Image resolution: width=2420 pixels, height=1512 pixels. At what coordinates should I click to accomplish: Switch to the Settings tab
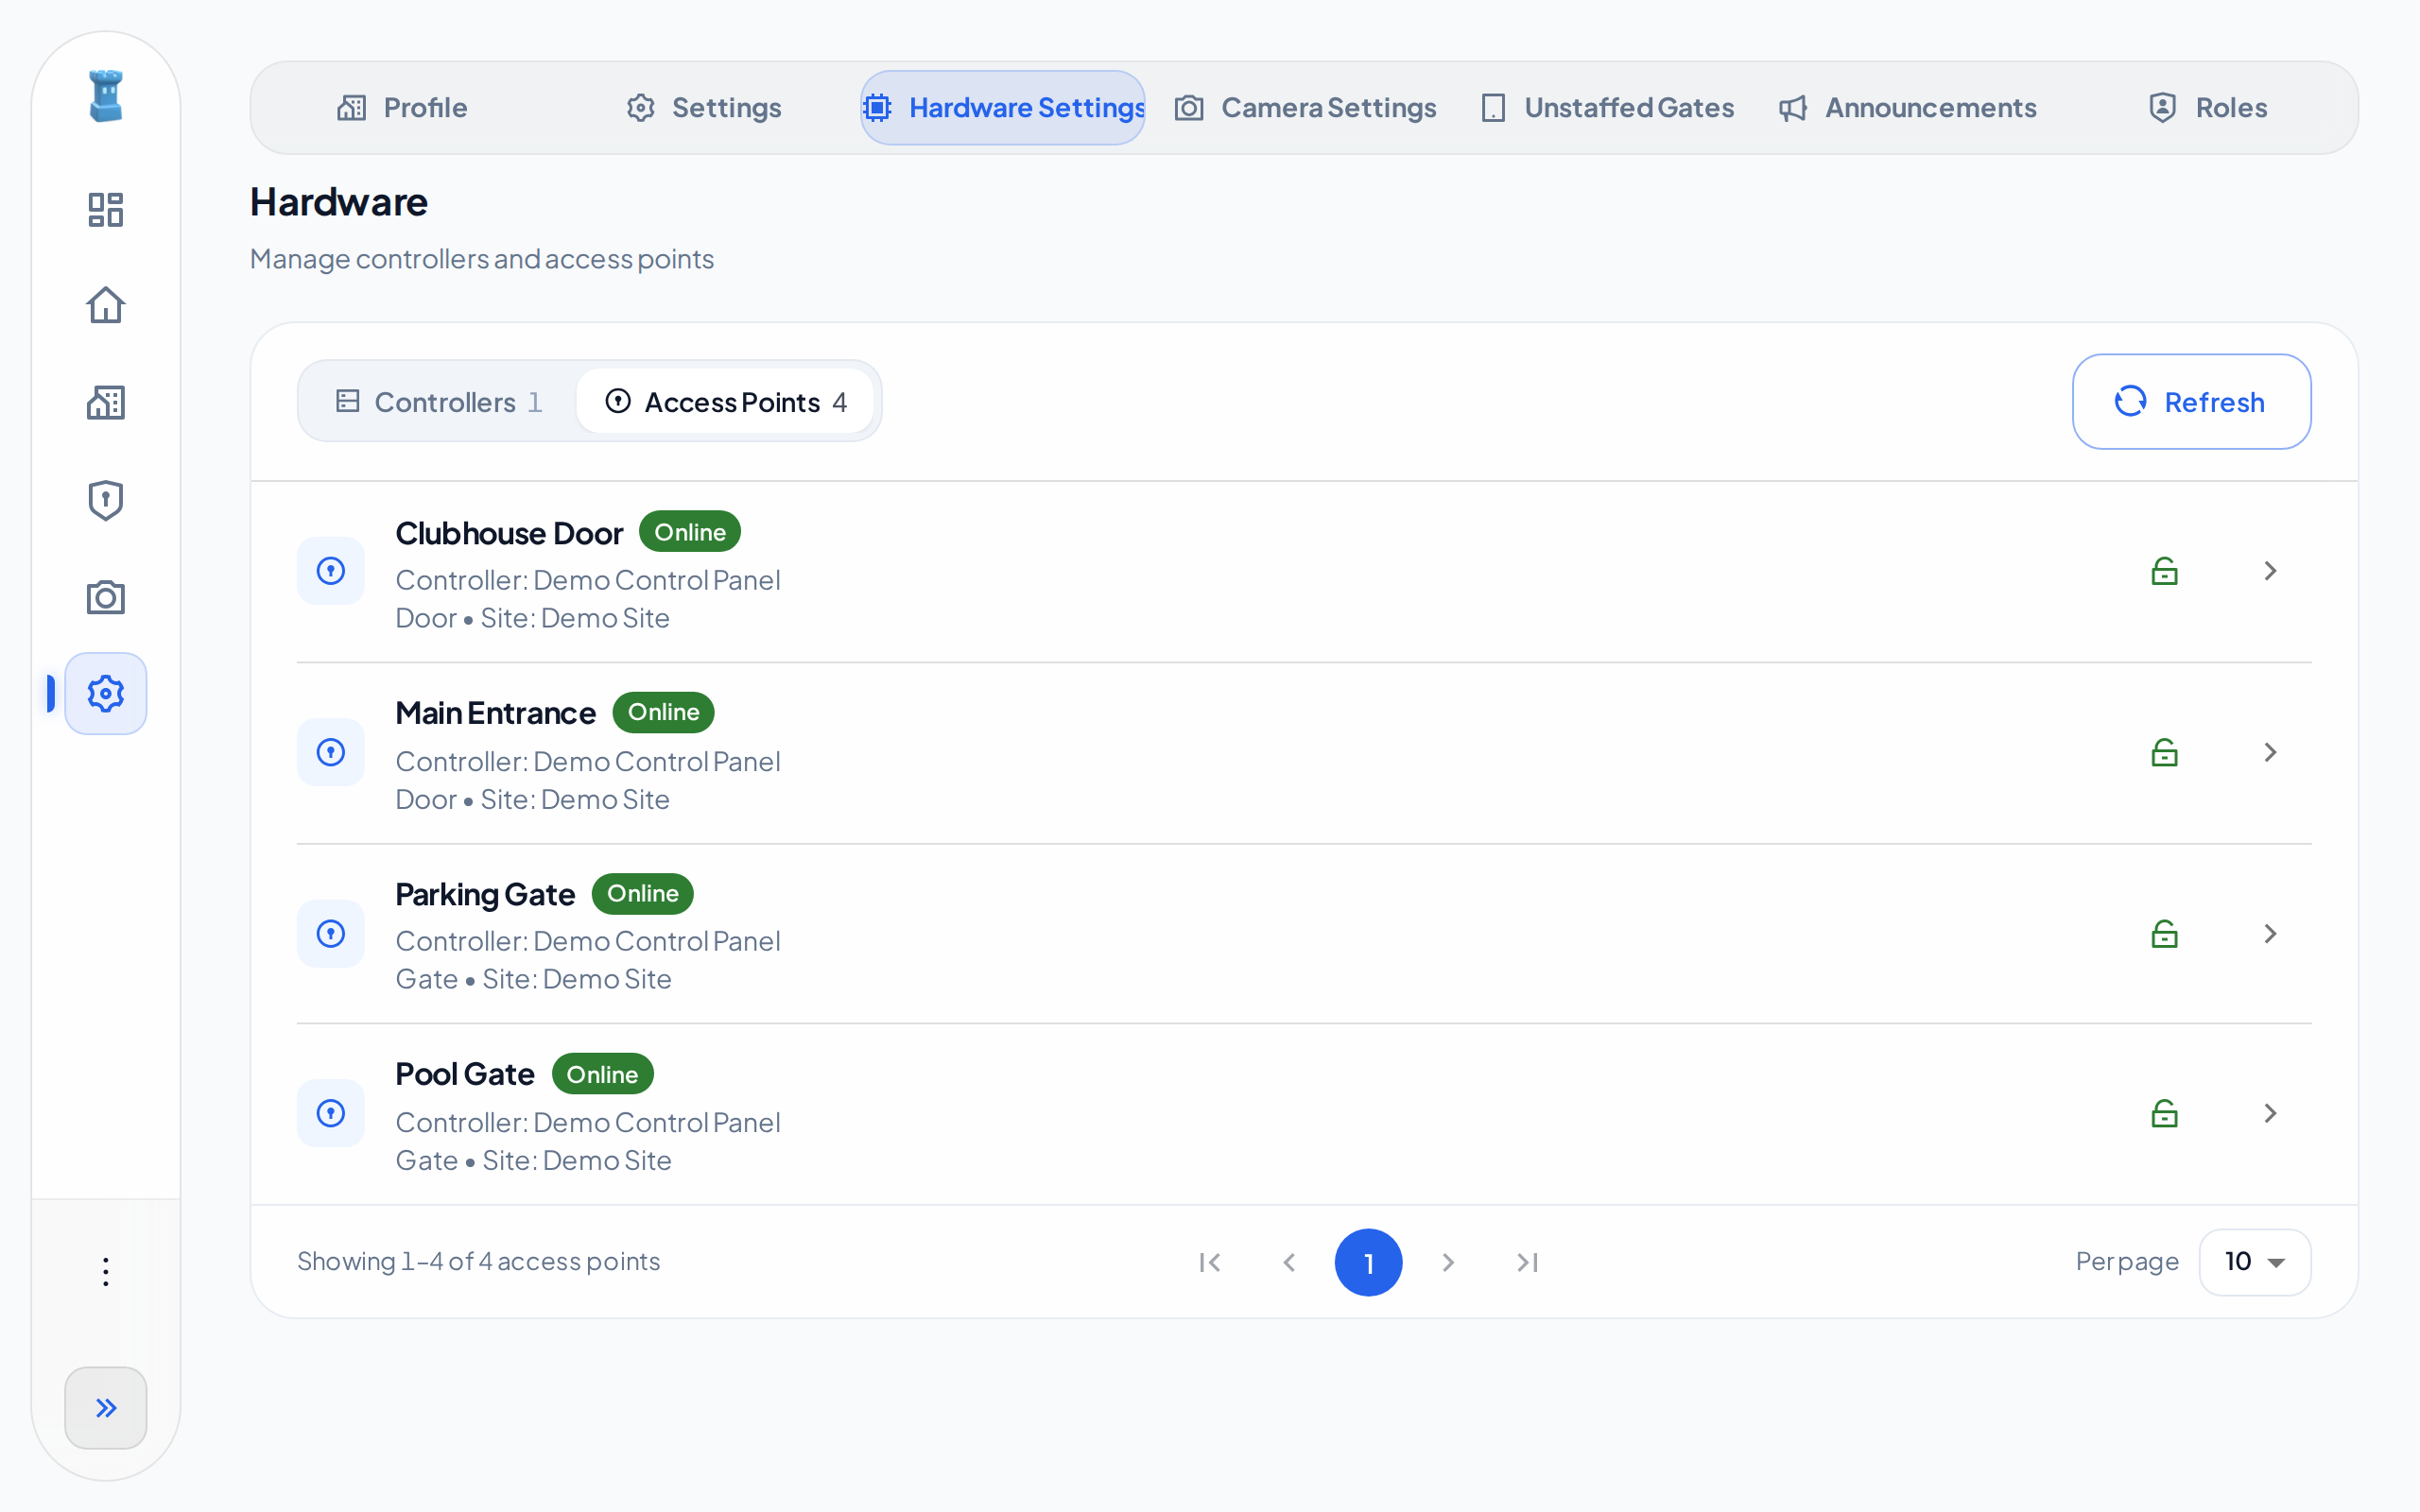point(704,108)
